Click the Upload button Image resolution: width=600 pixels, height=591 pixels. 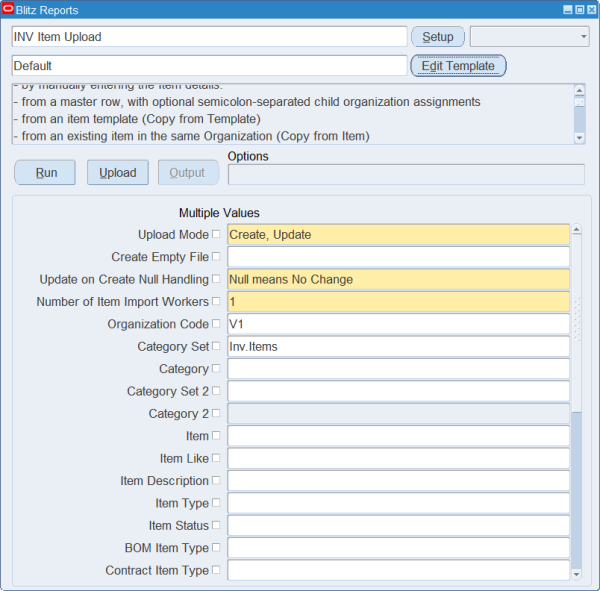[118, 173]
